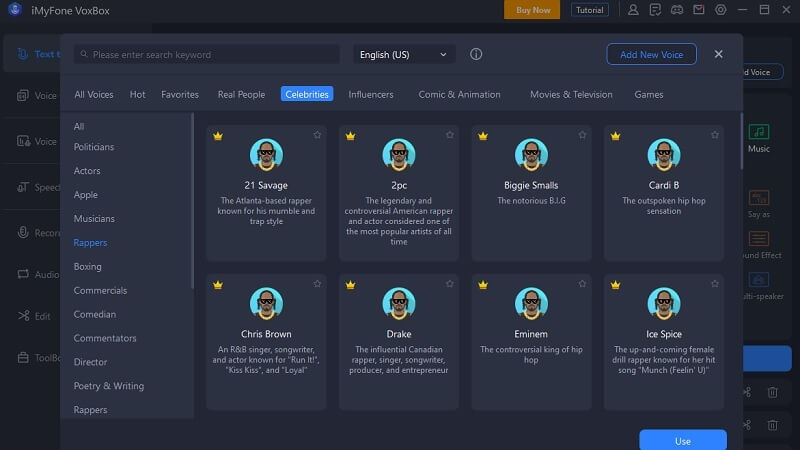Viewport: 800px width, 450px height.
Task: Favorite the Chris Brown voice with star
Action: tap(317, 284)
